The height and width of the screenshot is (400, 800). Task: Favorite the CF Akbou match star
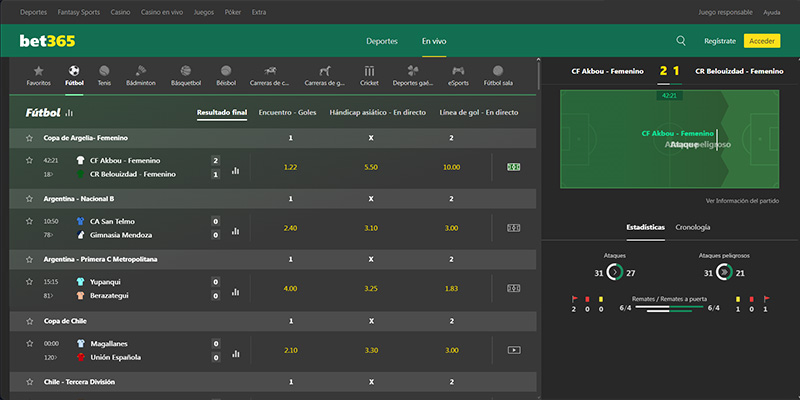coord(29,160)
